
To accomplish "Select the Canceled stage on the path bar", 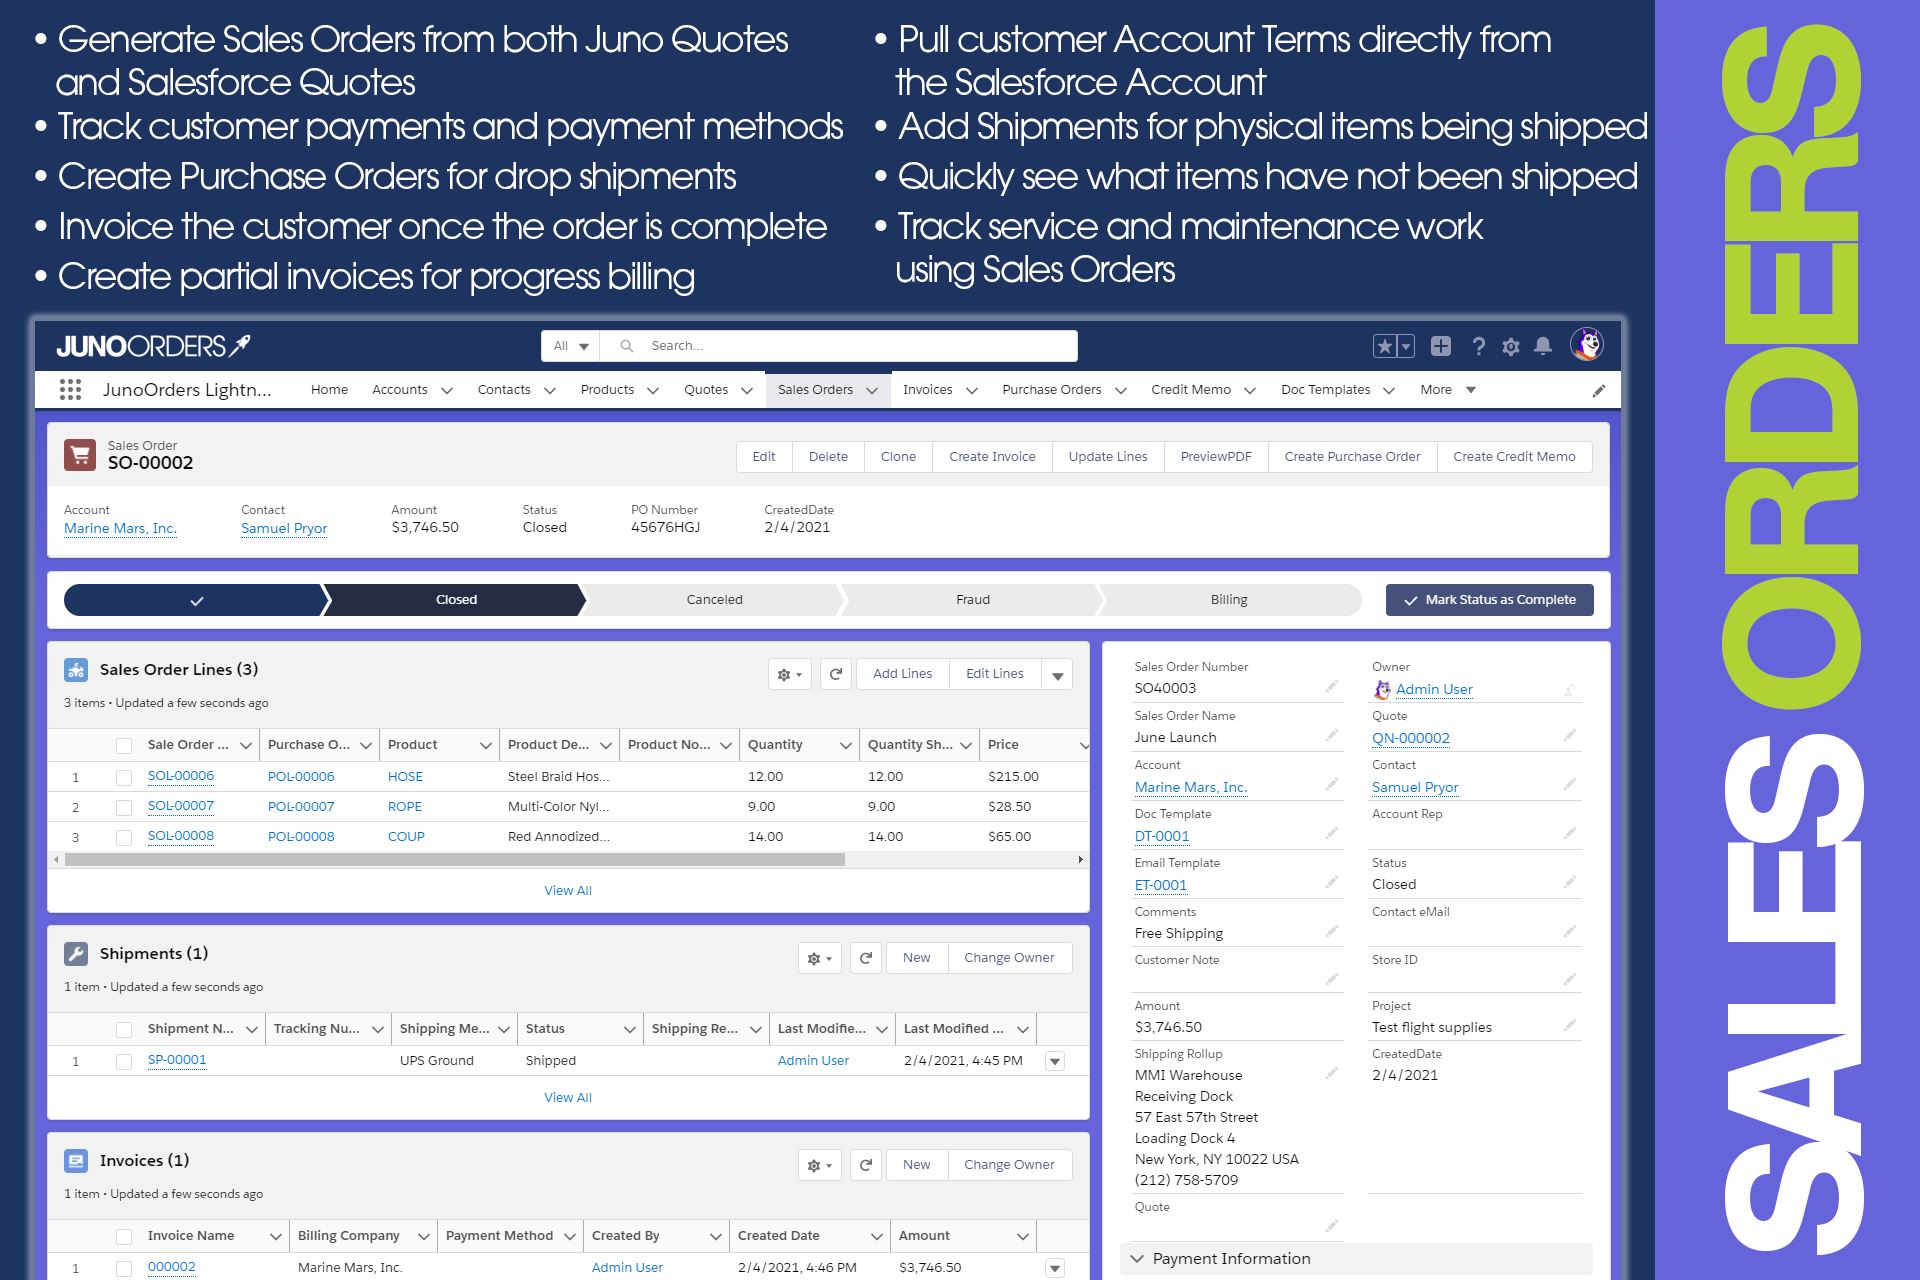I will (714, 599).
